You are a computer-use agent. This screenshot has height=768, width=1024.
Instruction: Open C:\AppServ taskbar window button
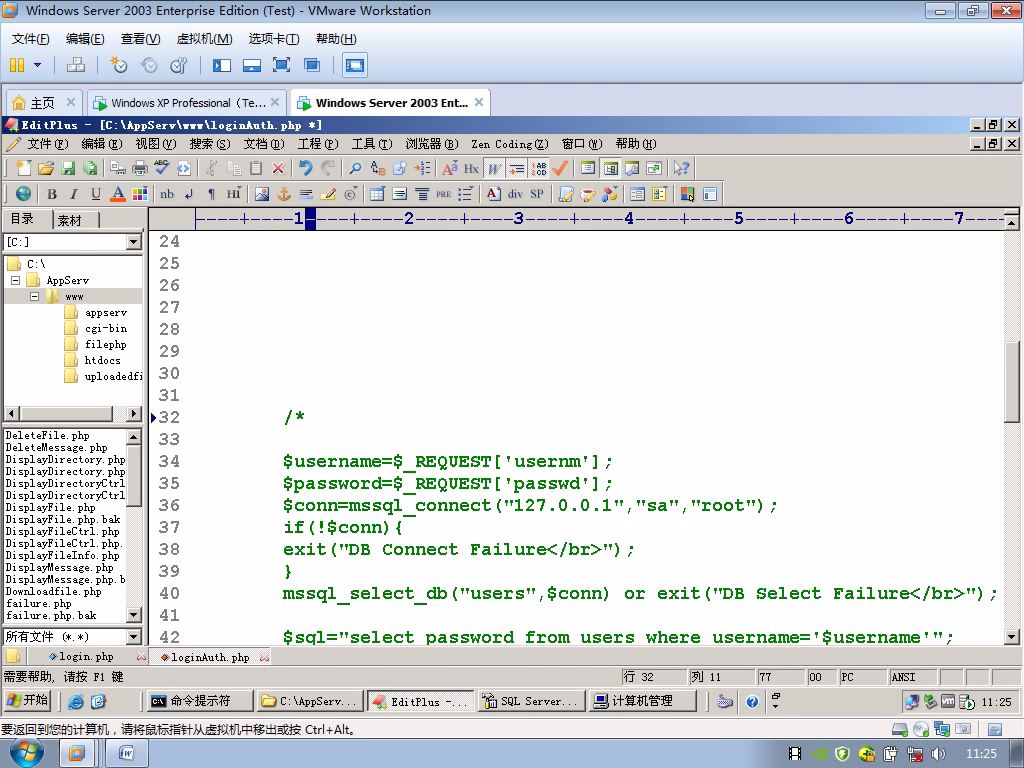(310, 701)
